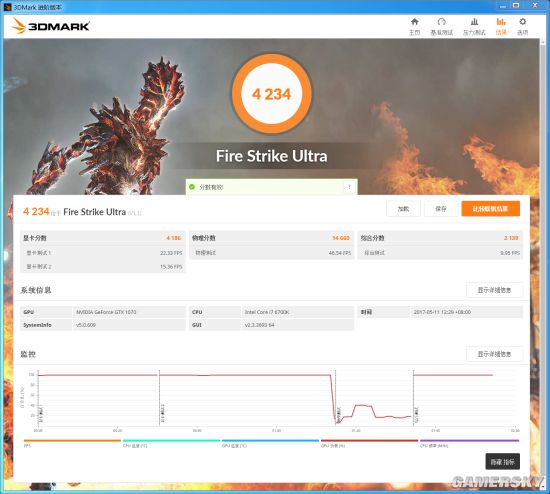Go to the Home (主页) tab icon
Viewport: 550px width, 494px height.
415,22
